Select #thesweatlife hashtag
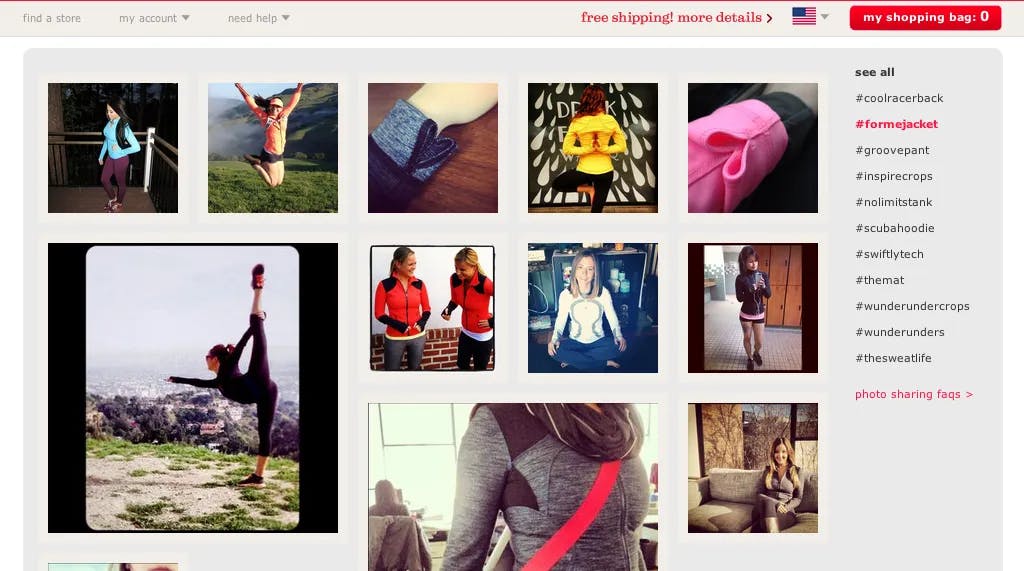Image resolution: width=1024 pixels, height=571 pixels. [x=893, y=358]
